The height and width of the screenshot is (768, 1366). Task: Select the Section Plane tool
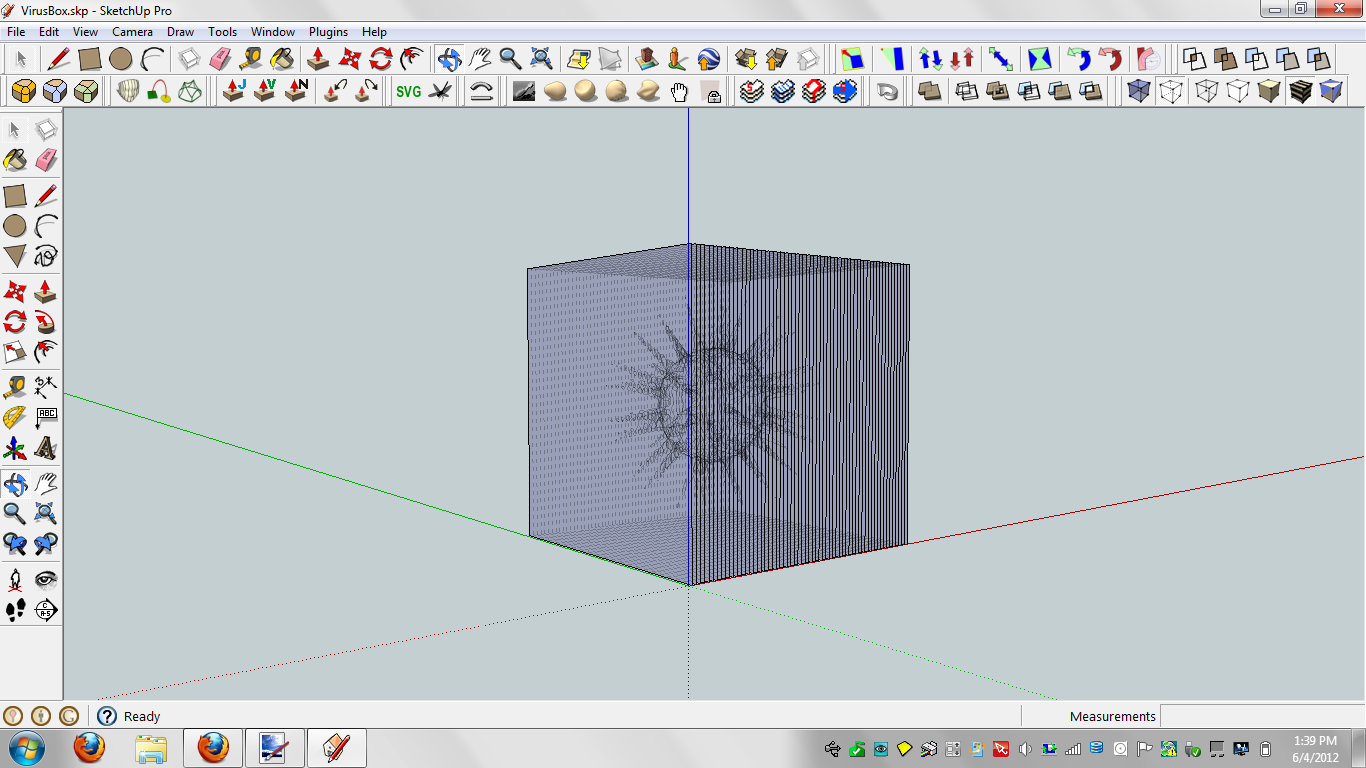46,610
